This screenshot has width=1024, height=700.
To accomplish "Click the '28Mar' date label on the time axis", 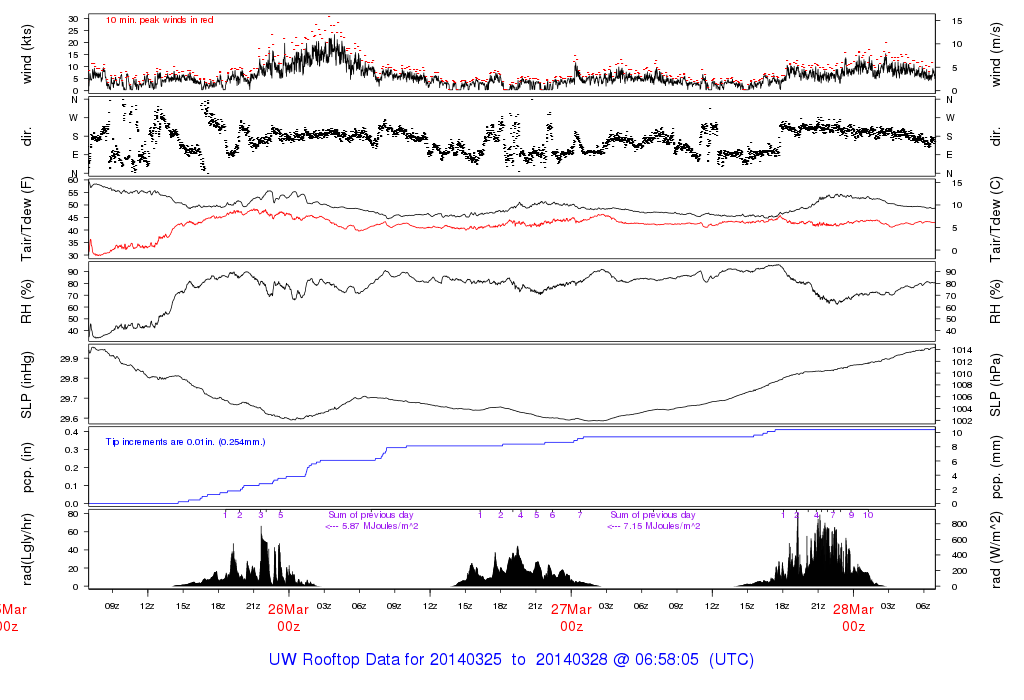I will pyautogui.click(x=853, y=610).
